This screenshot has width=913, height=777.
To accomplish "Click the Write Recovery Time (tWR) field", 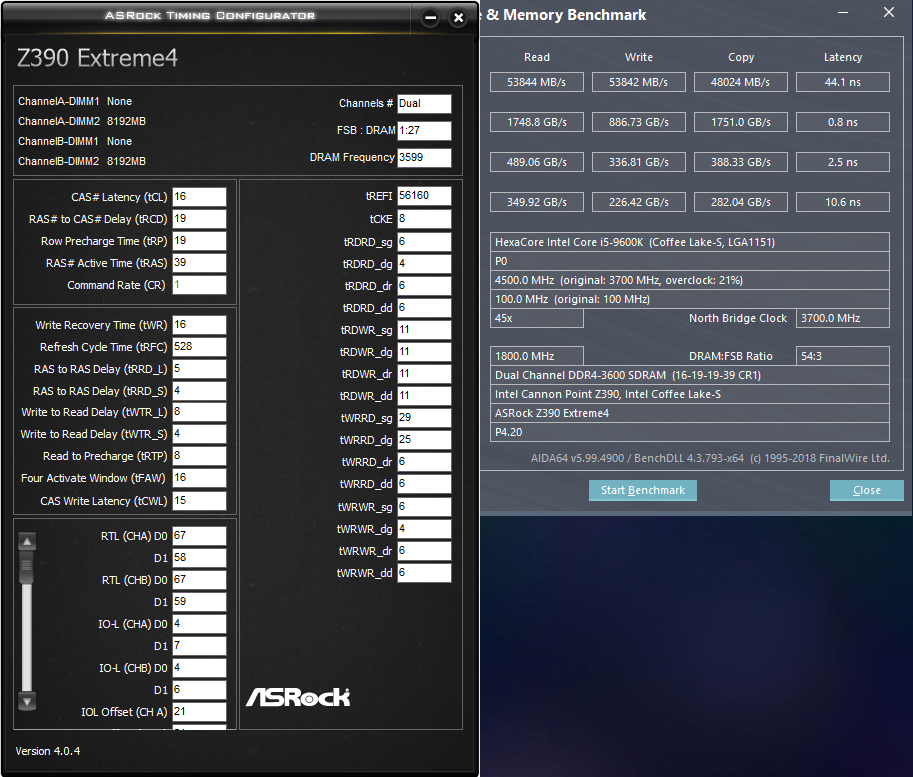I will [x=199, y=325].
